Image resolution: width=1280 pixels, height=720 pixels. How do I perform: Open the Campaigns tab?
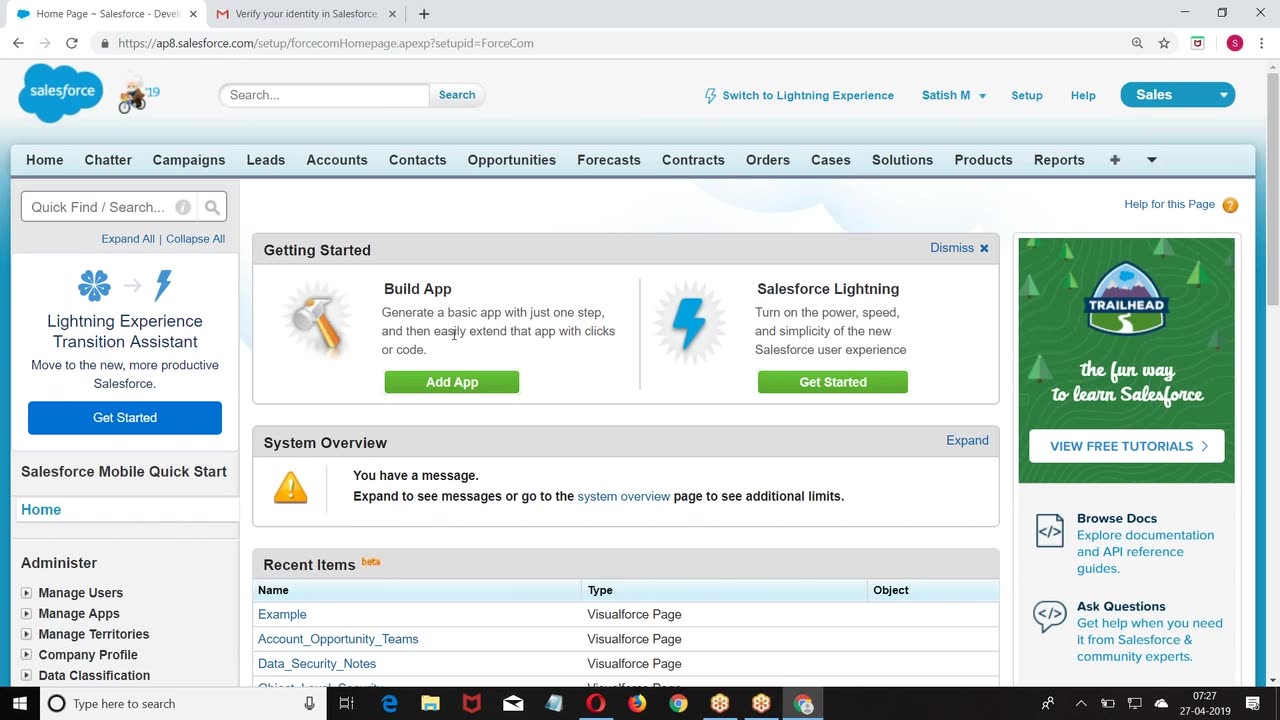(x=189, y=160)
